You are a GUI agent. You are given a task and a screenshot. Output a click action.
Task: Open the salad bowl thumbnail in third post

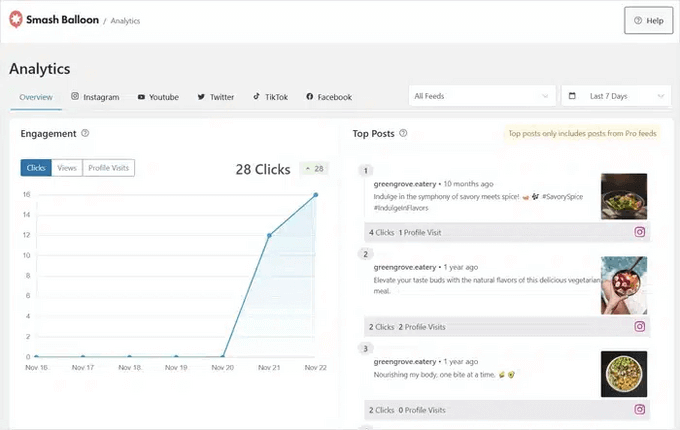(623, 373)
